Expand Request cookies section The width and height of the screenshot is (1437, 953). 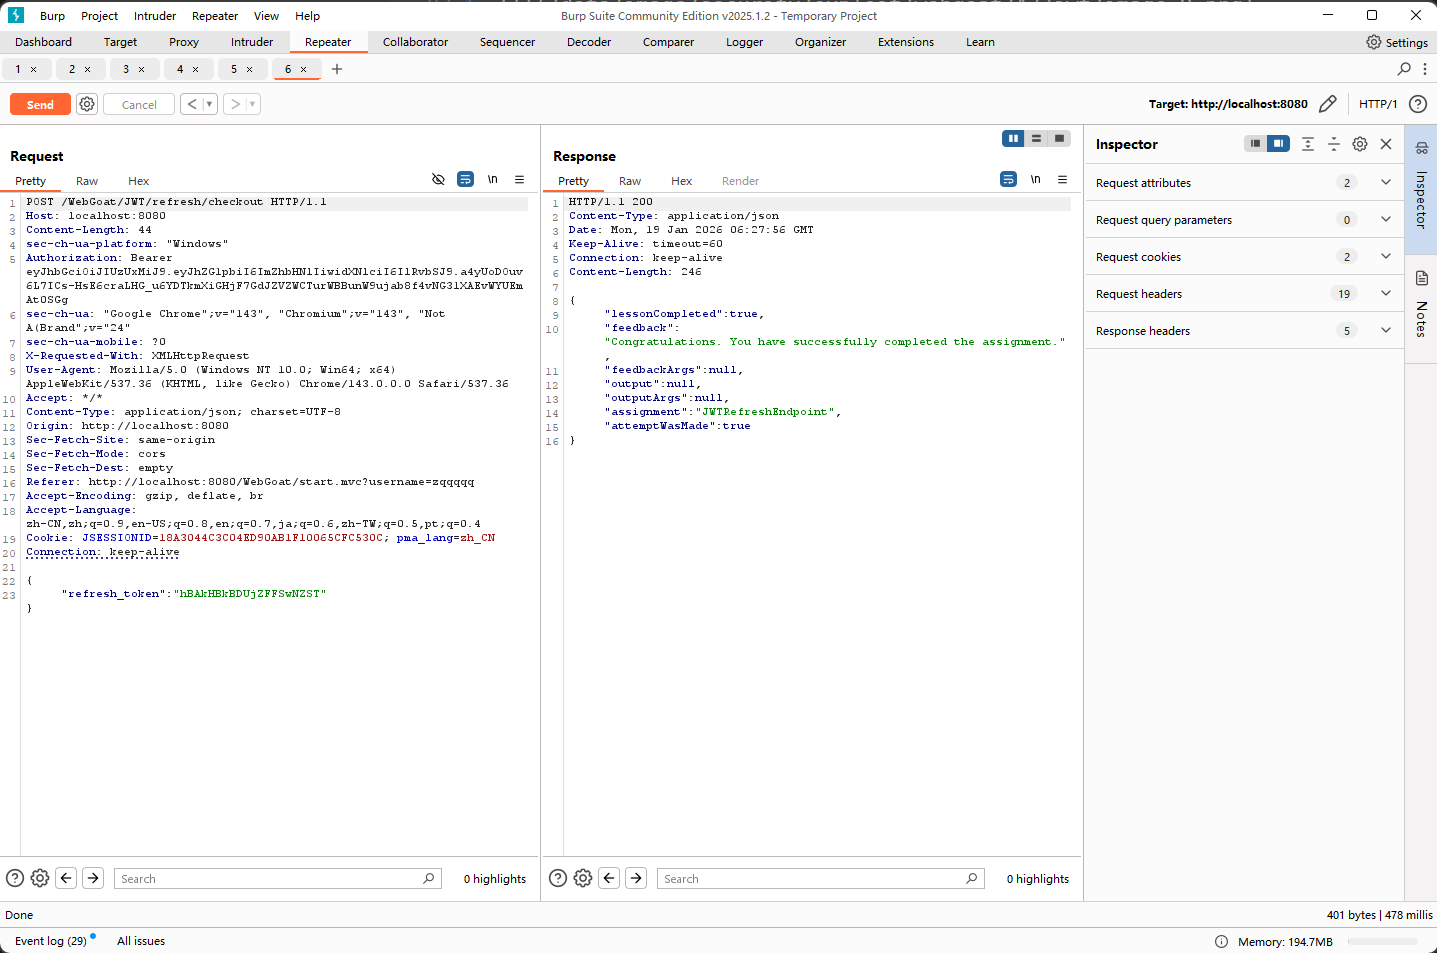pyautogui.click(x=1385, y=257)
